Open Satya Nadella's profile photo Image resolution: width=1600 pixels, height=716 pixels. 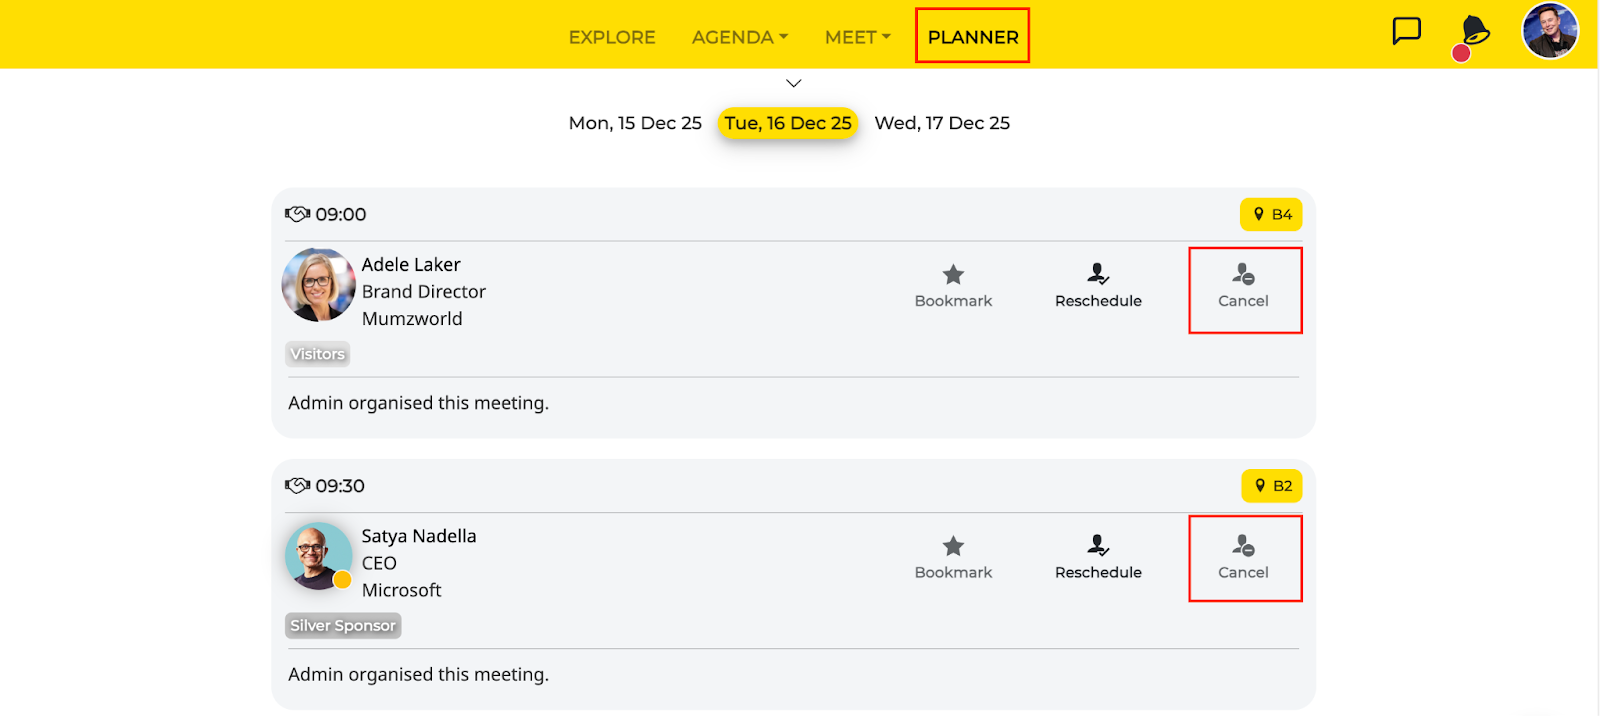[318, 556]
